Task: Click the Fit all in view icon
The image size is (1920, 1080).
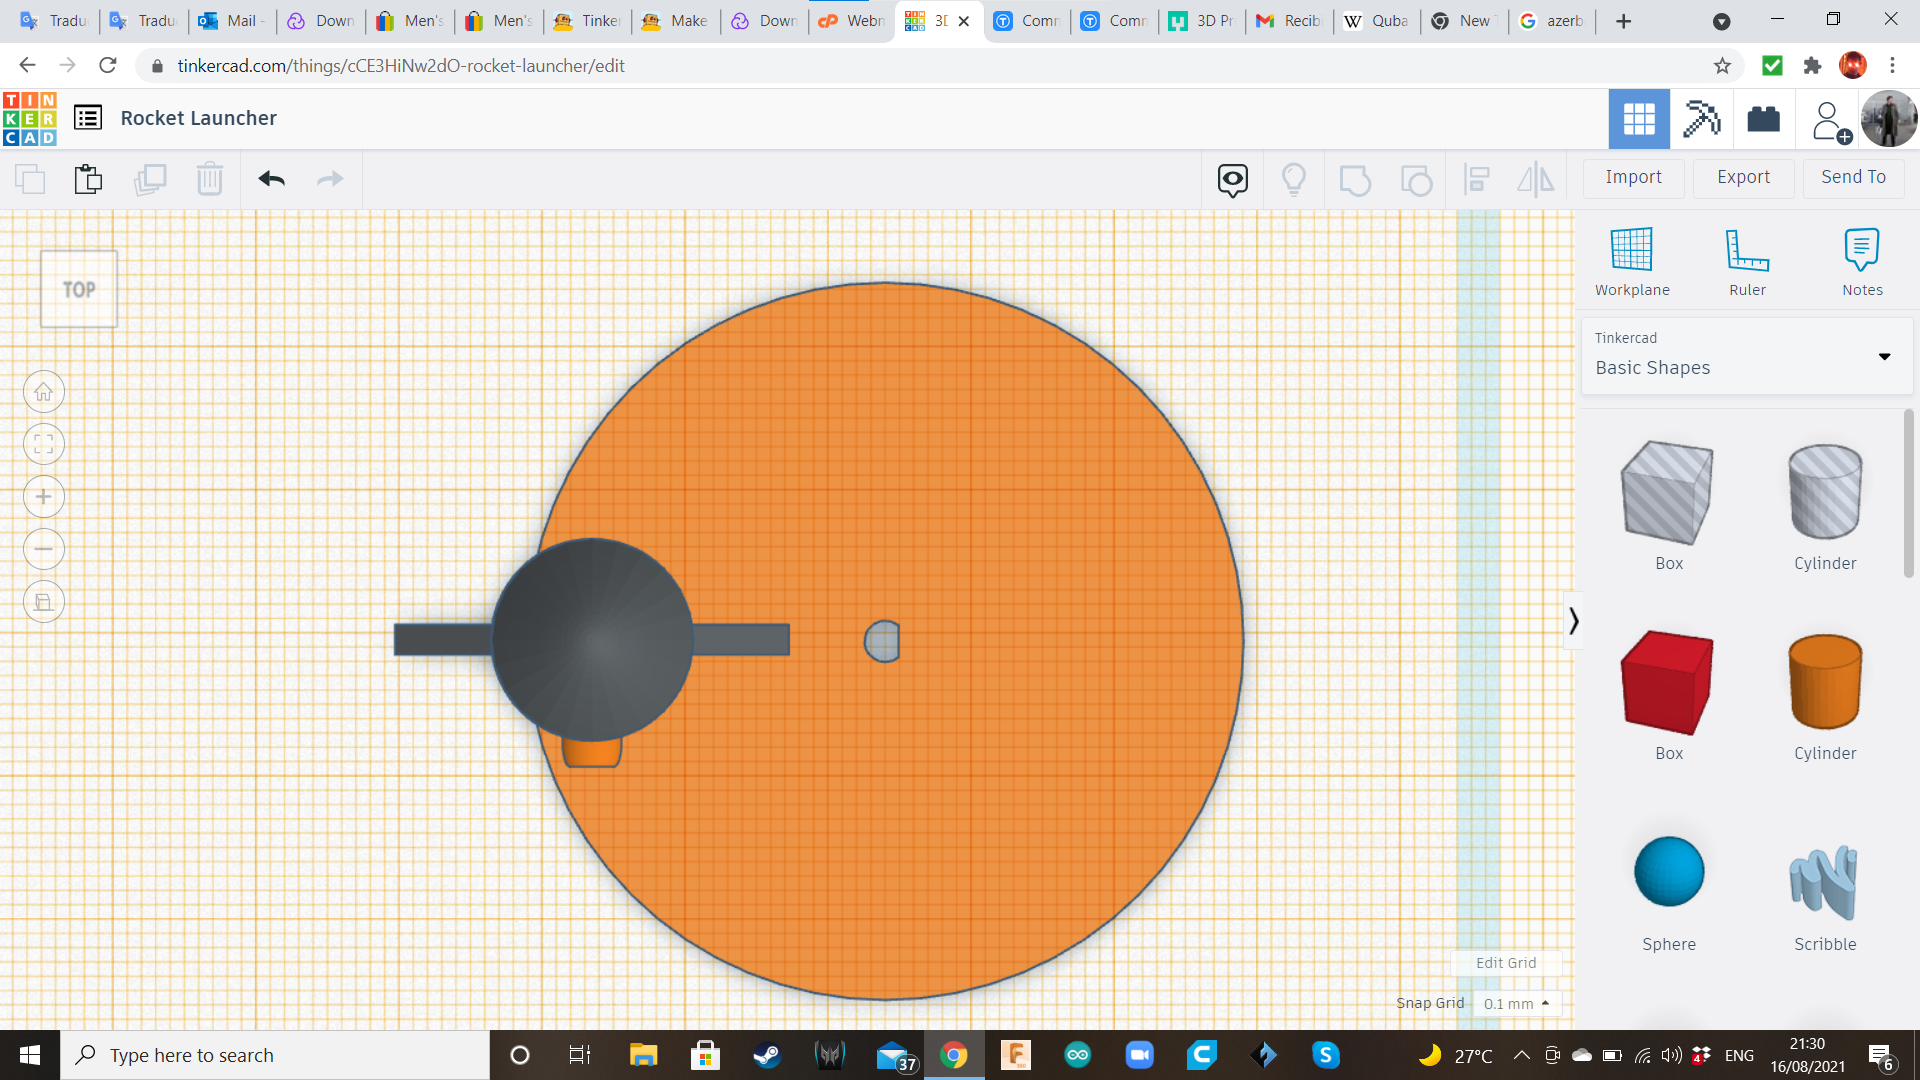Action: (44, 444)
